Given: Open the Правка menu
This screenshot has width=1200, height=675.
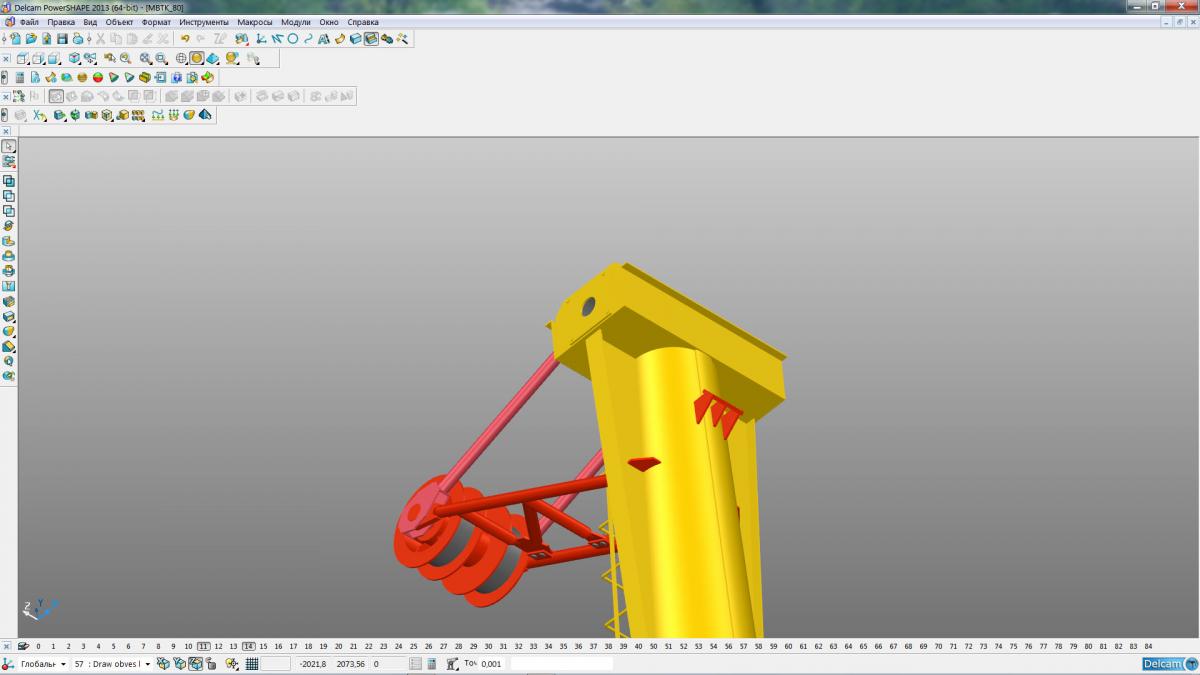Looking at the screenshot, I should [x=61, y=22].
